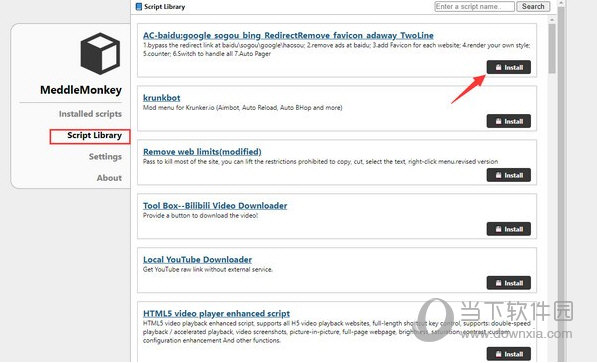Open Settings page in sidebar

coord(105,157)
